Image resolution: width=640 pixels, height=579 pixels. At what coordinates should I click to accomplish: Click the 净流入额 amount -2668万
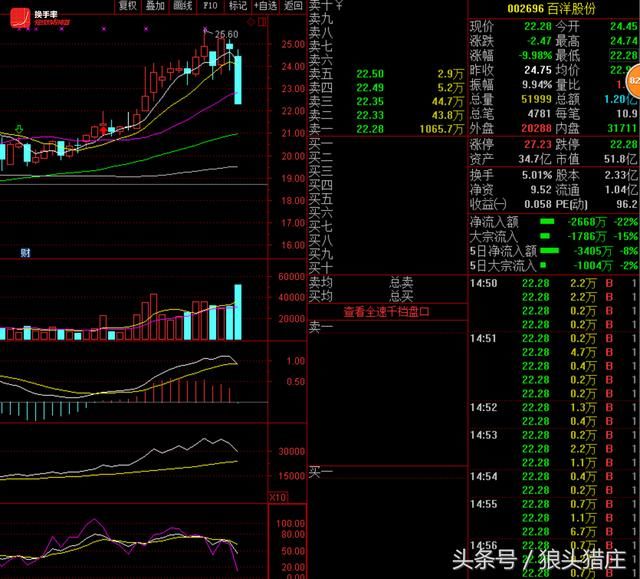coord(587,222)
